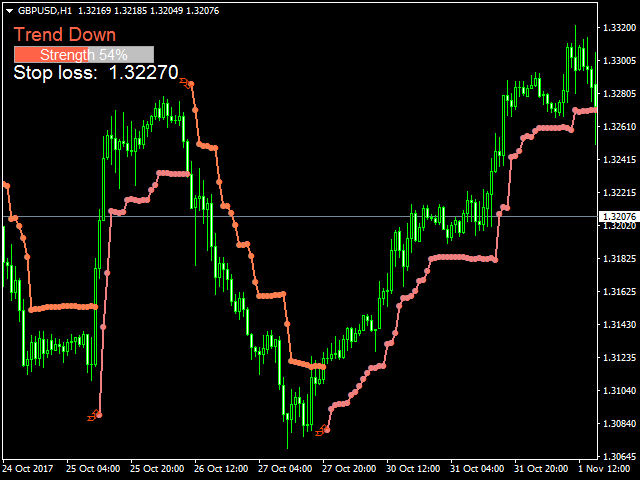Click the 1.31825 price axis label

click(619, 259)
